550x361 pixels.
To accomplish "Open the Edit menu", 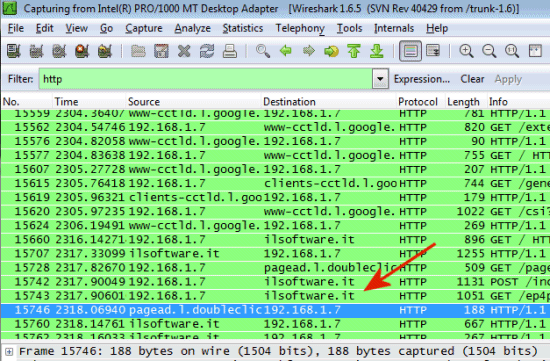I will (x=45, y=28).
